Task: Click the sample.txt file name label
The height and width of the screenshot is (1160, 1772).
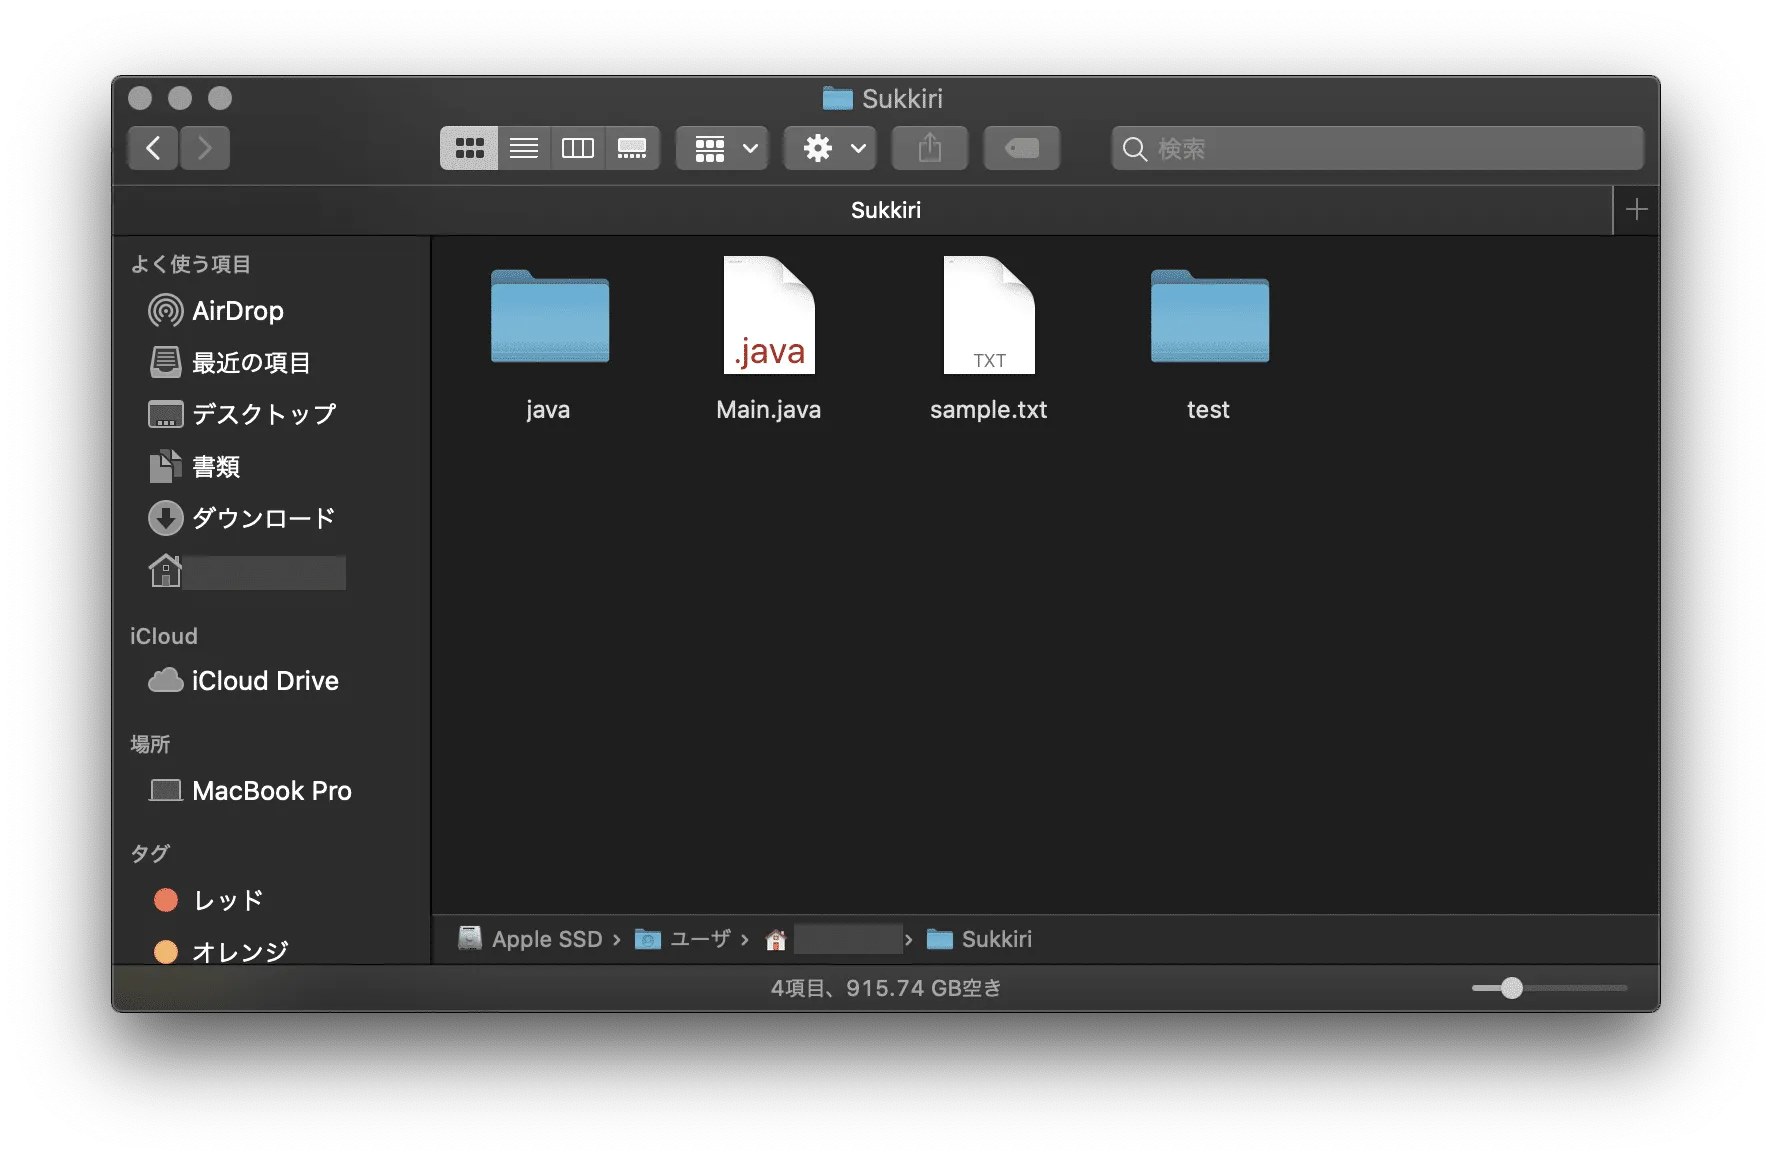Action: 989,410
